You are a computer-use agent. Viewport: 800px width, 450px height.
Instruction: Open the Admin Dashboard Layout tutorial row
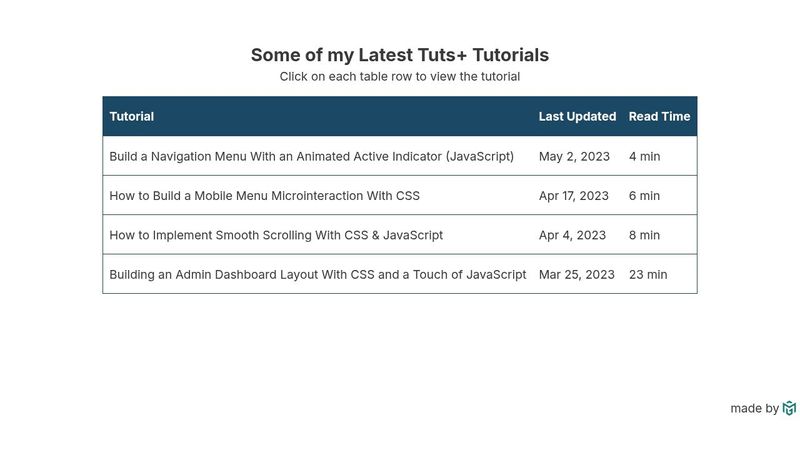coord(399,274)
